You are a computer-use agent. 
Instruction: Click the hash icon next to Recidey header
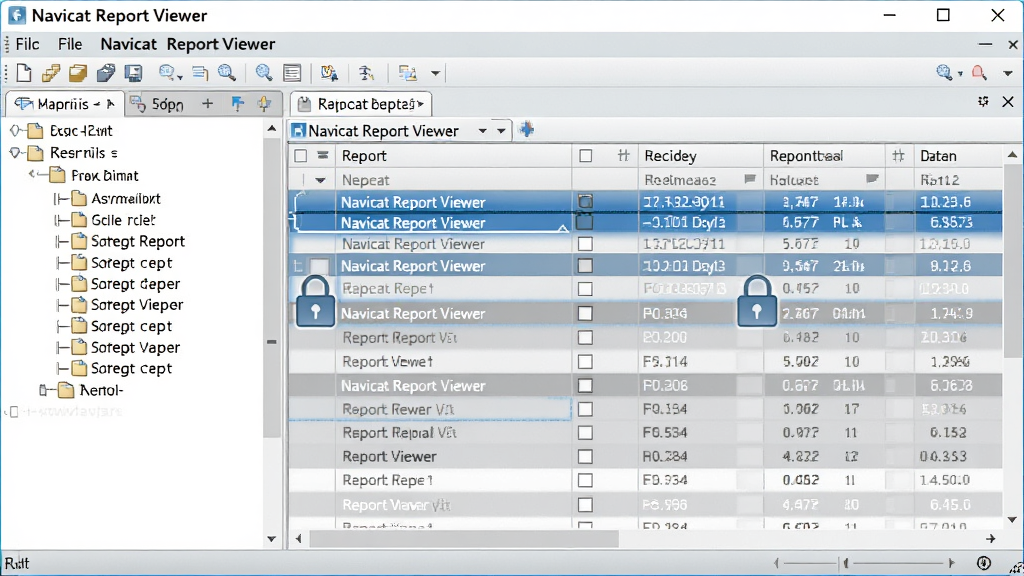click(x=624, y=155)
